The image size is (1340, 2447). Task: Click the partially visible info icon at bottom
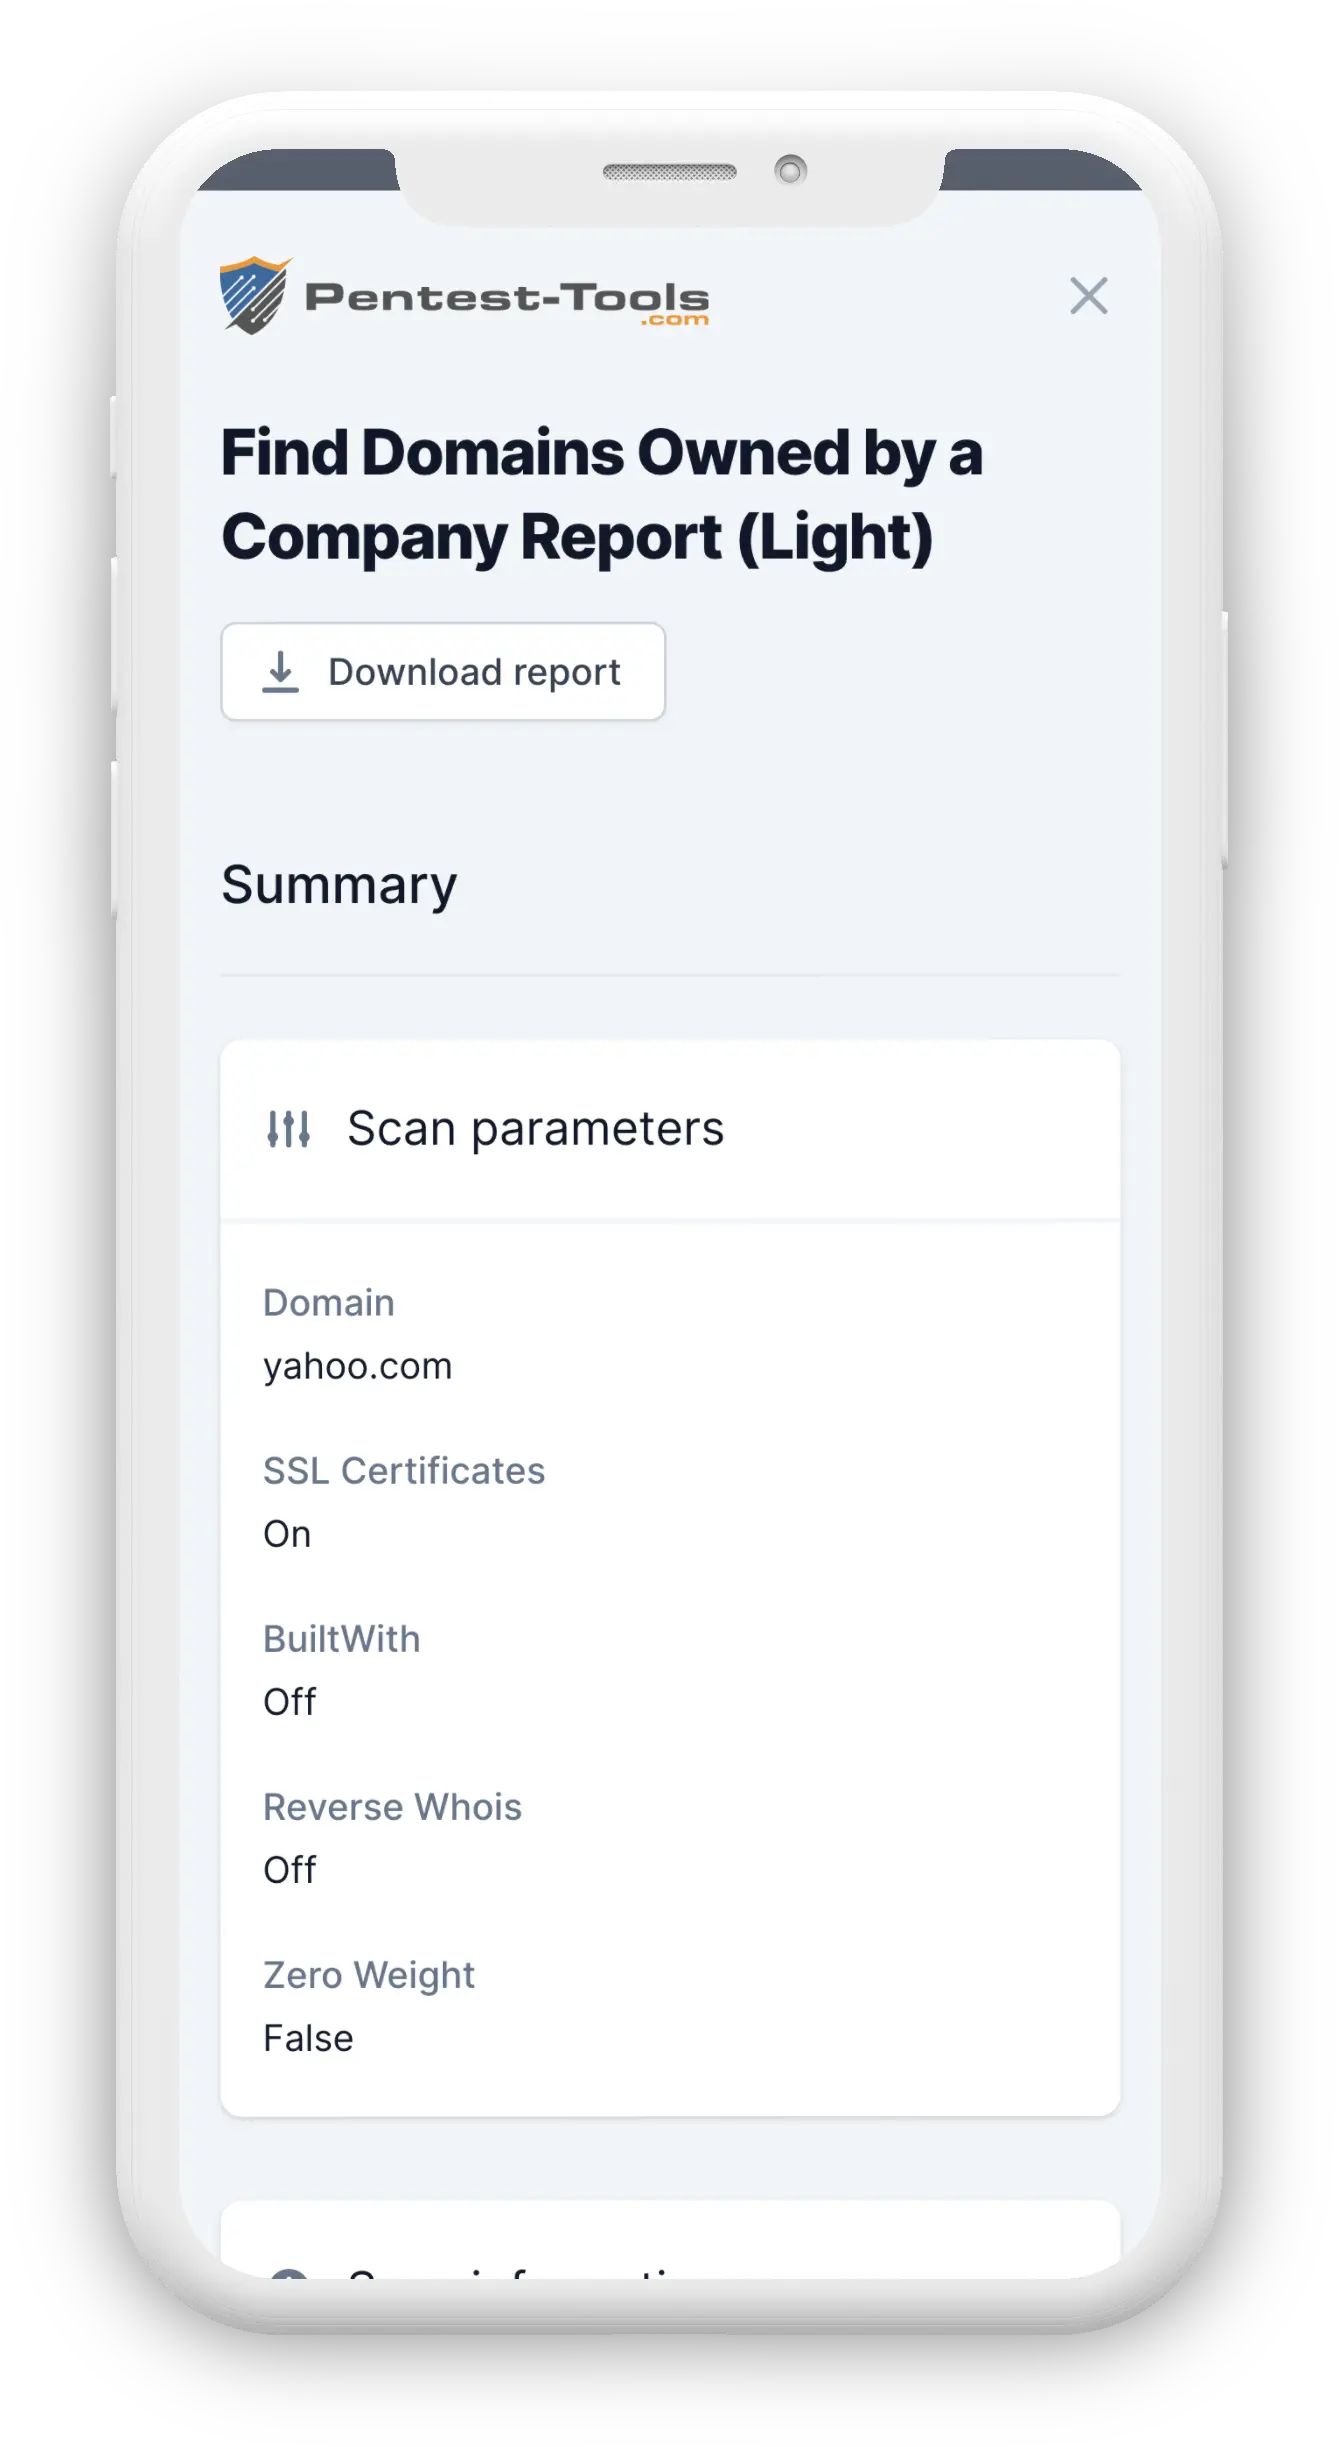tap(289, 2272)
